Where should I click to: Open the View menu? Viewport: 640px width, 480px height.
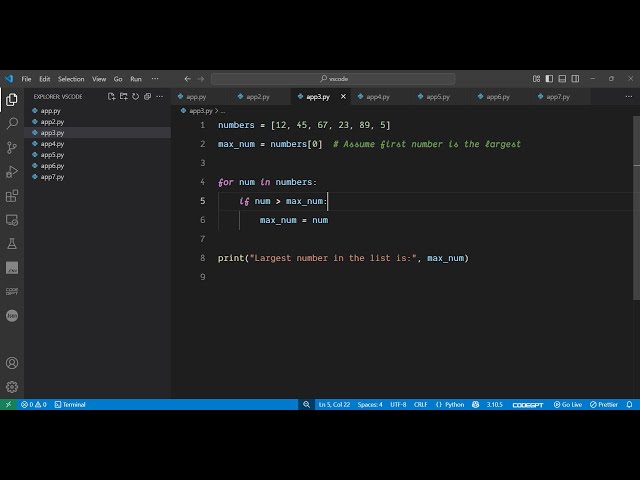click(99, 79)
